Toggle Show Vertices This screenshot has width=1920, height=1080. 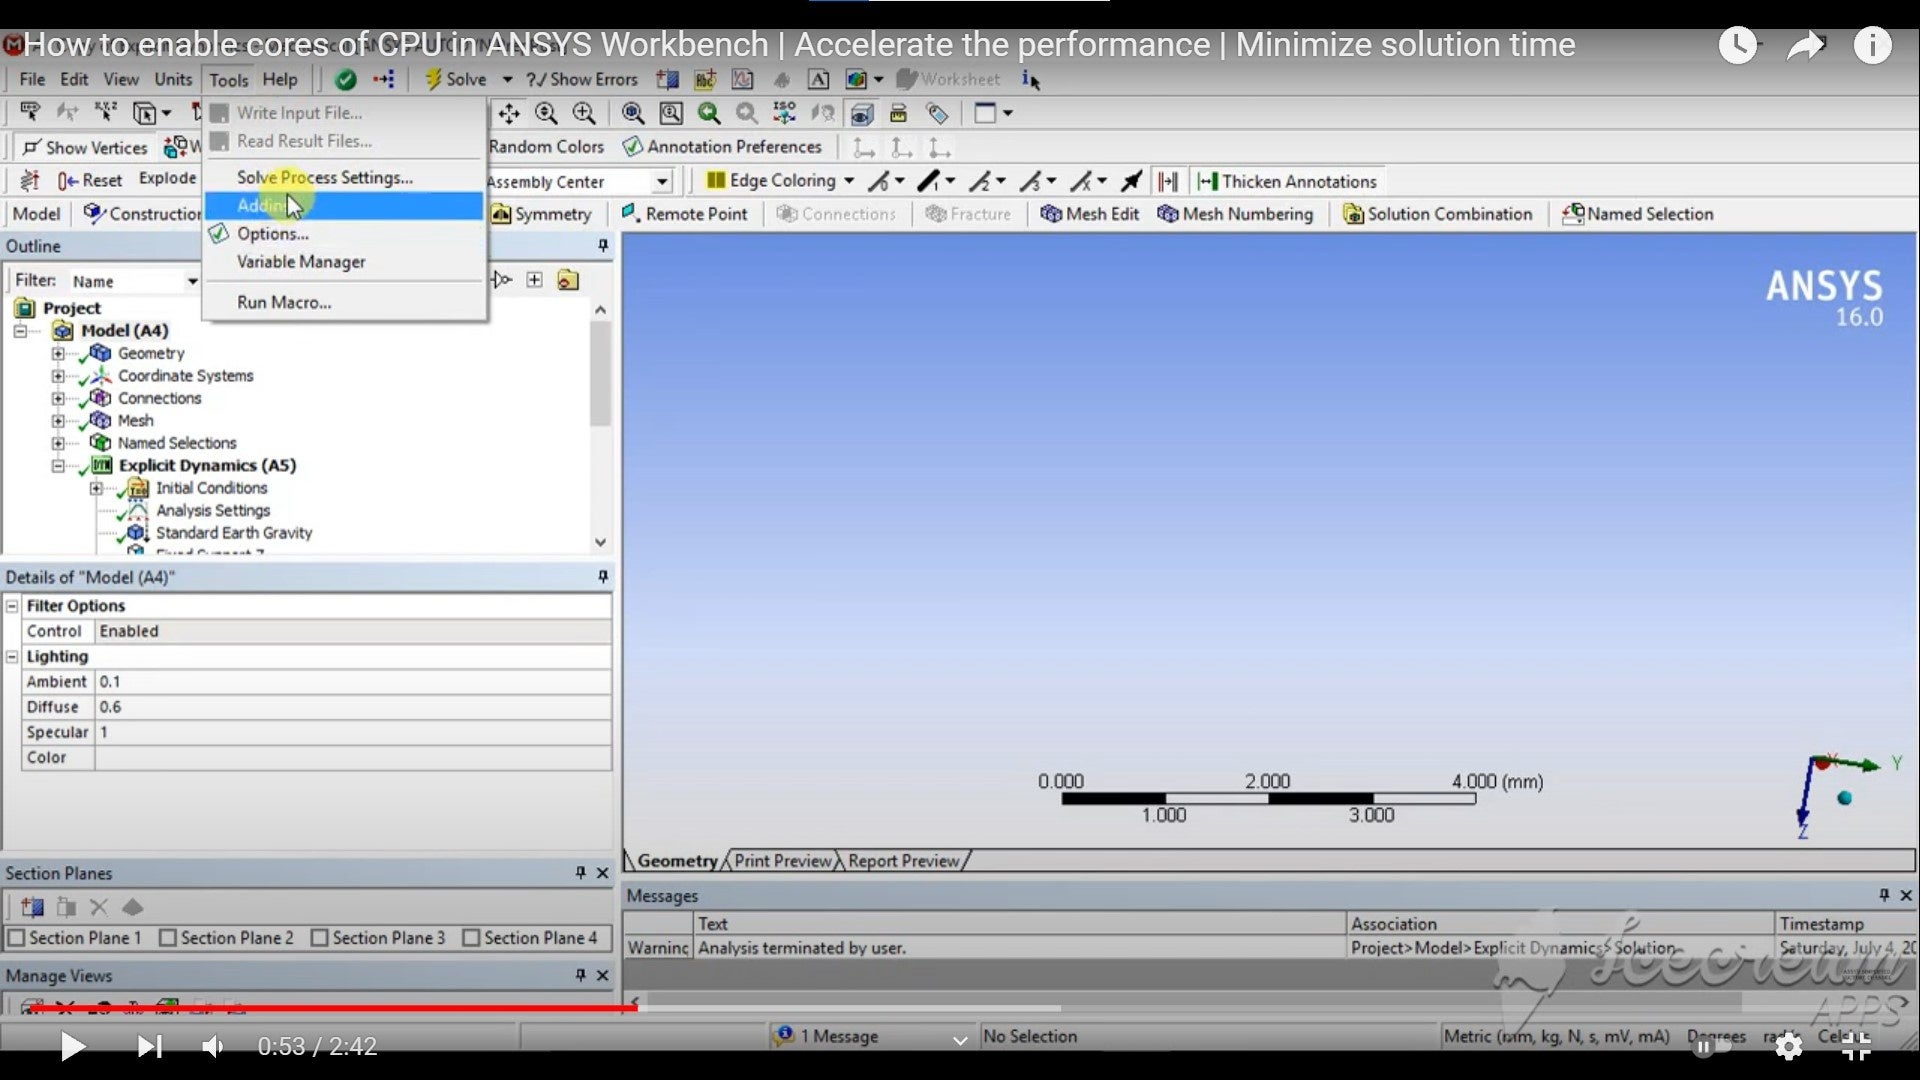coord(85,148)
